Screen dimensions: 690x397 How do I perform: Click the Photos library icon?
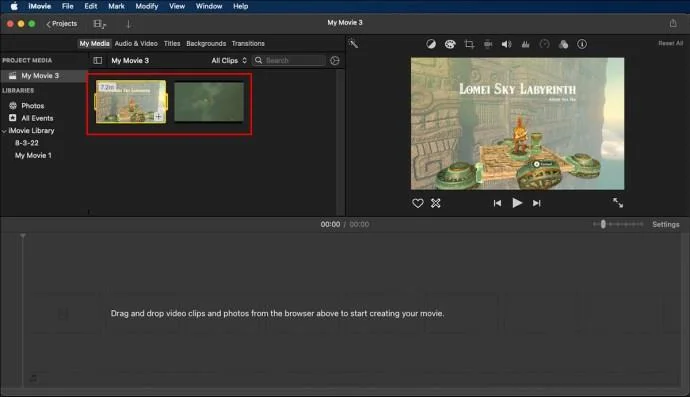pos(13,106)
